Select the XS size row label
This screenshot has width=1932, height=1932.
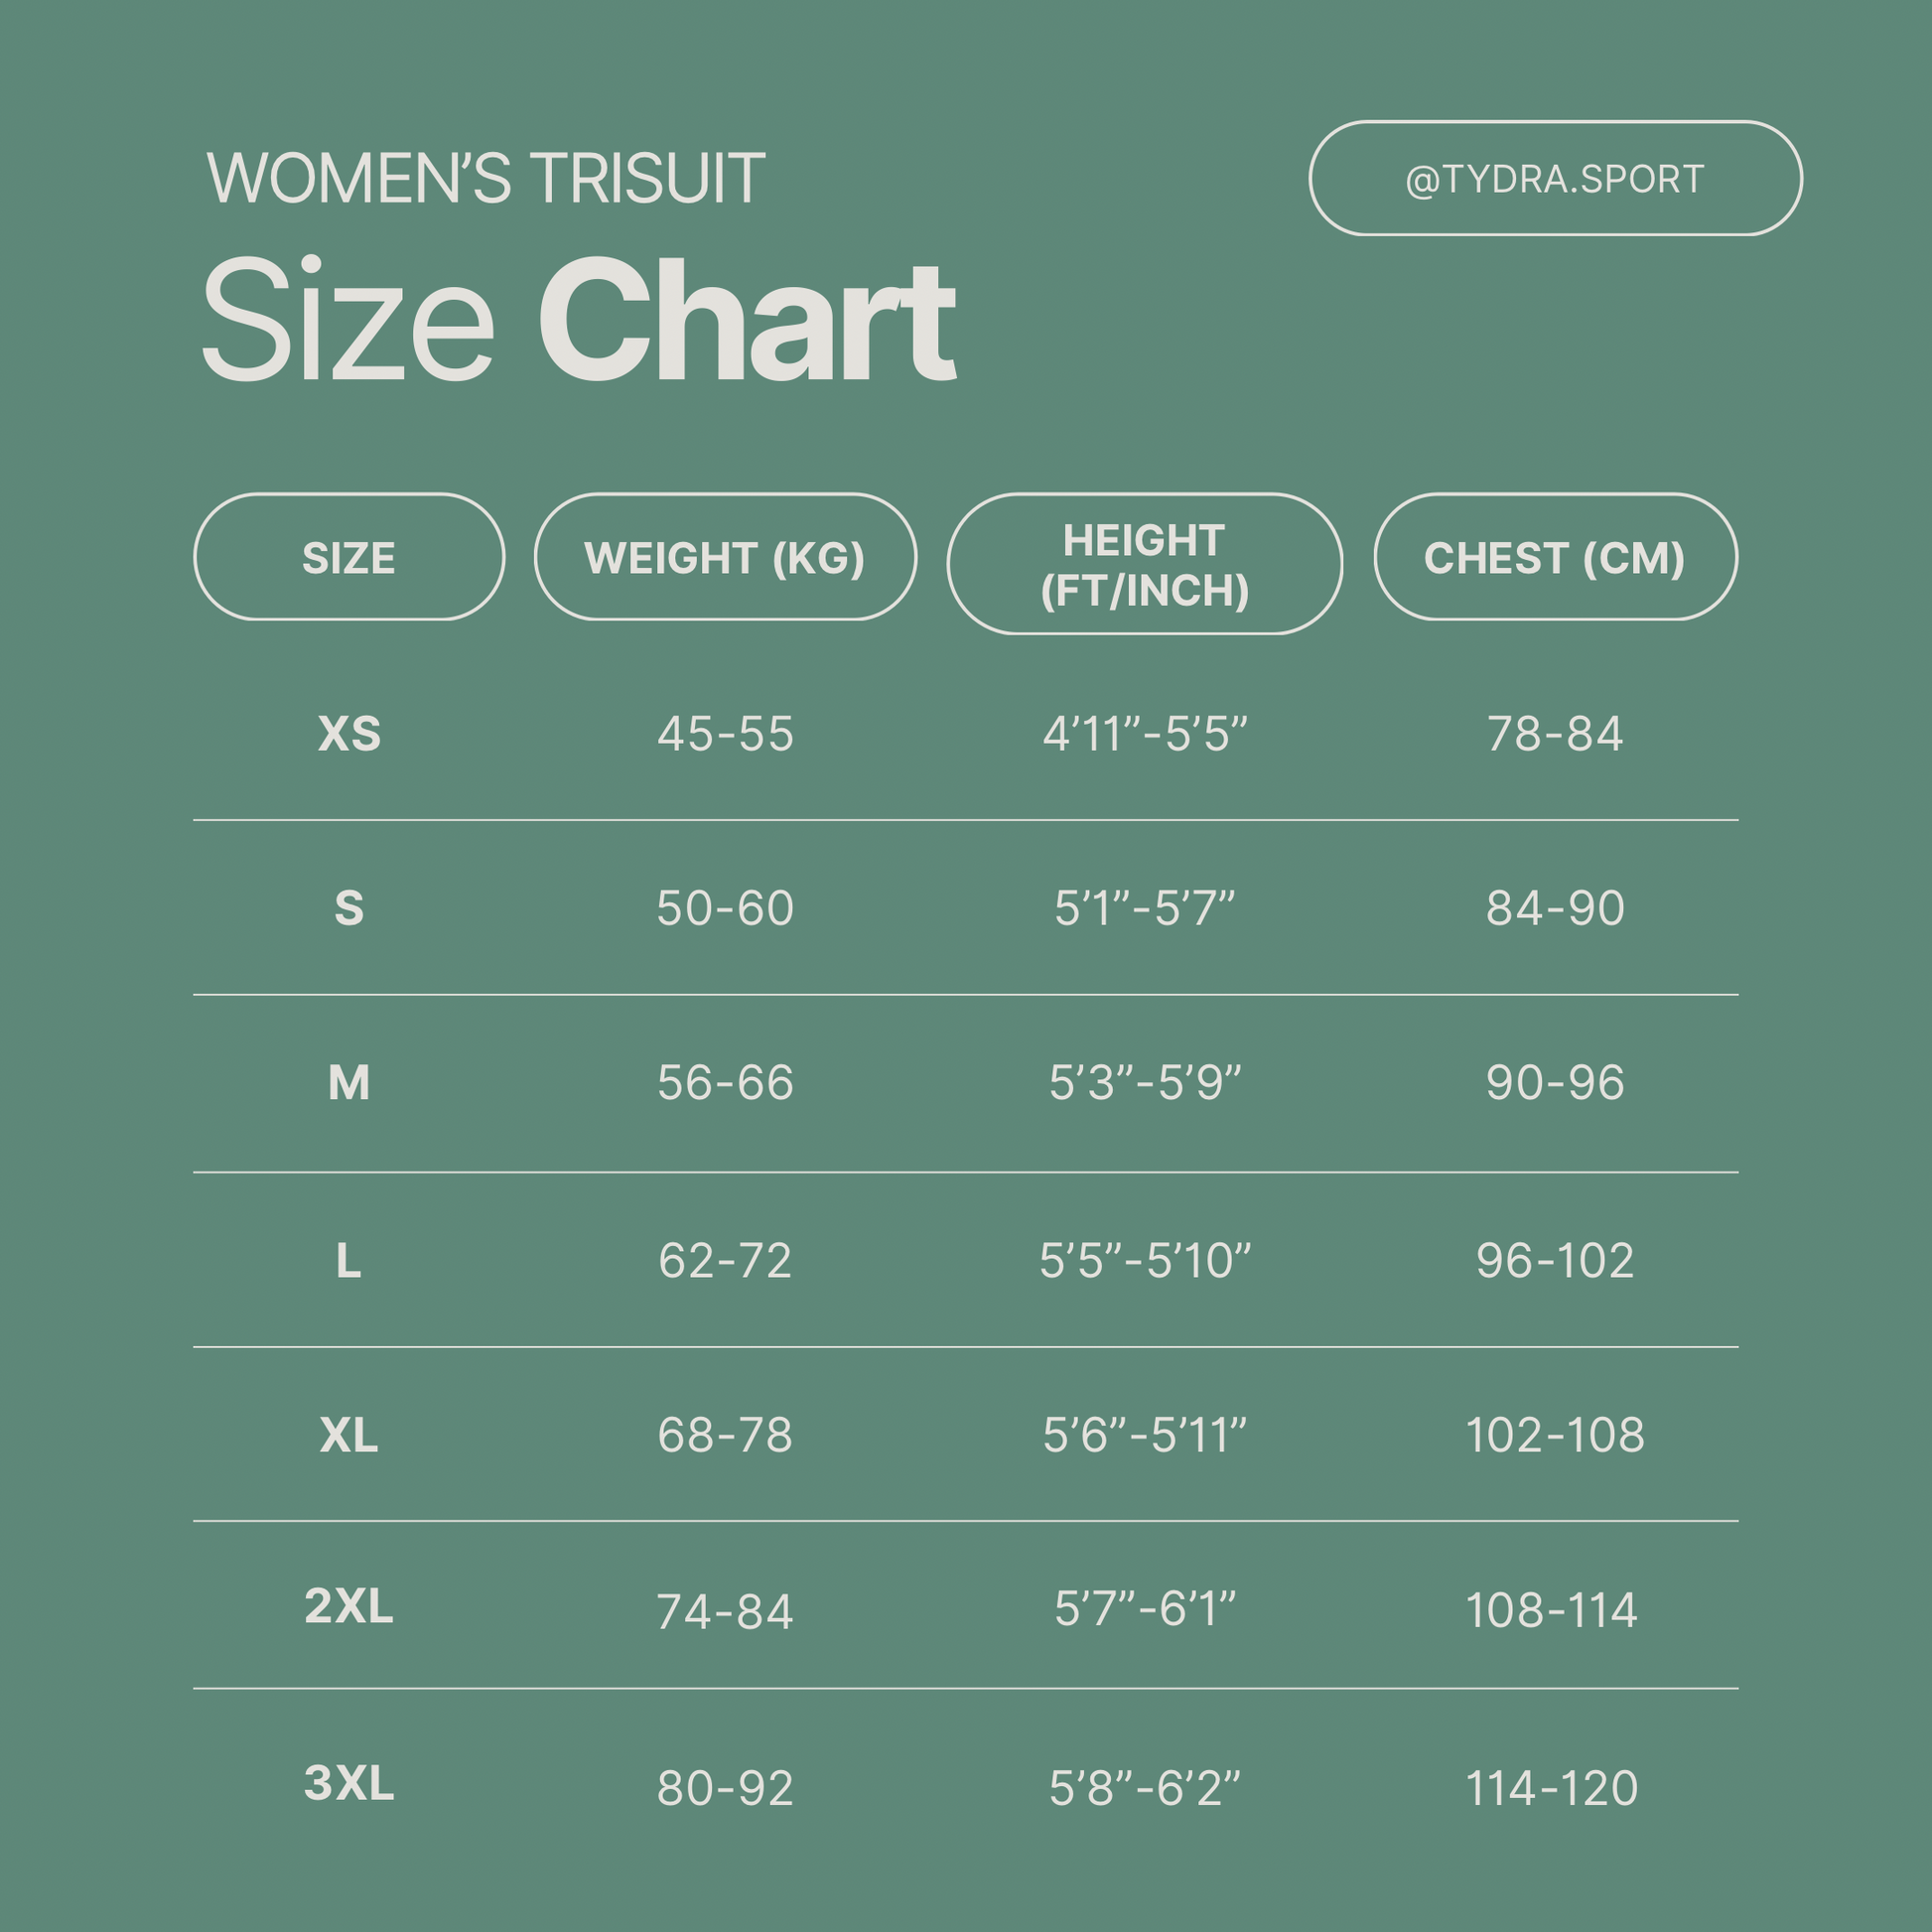coord(349,734)
